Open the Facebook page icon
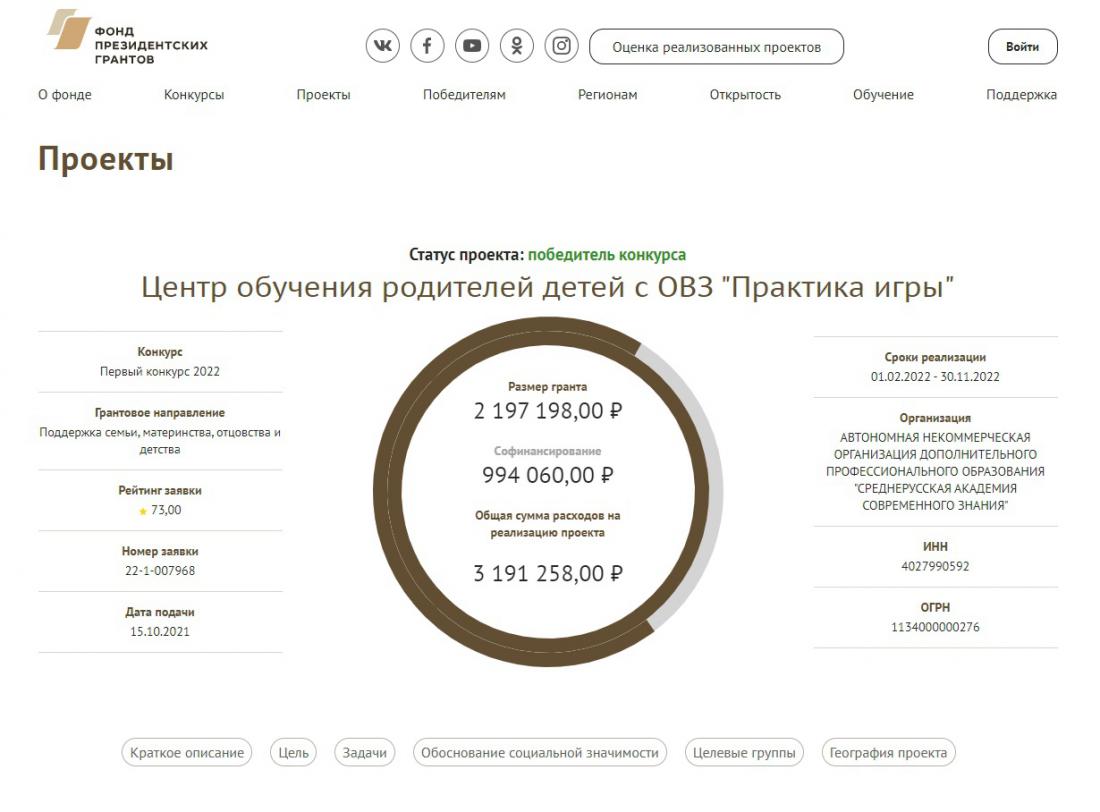The image size is (1100, 812). (427, 46)
